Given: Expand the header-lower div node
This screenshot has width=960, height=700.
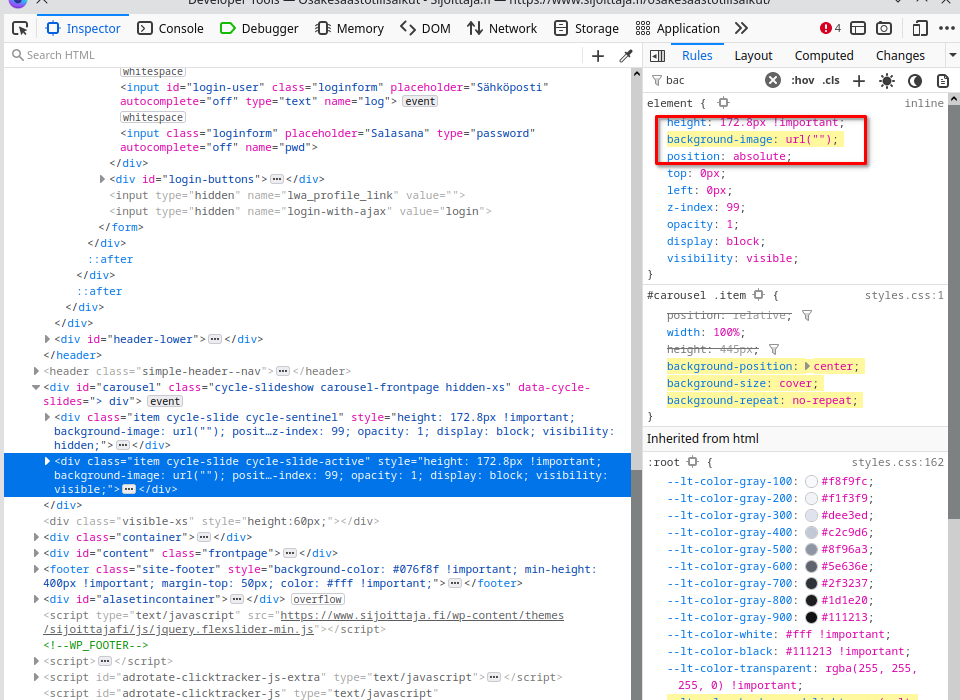Looking at the screenshot, I should 47,339.
